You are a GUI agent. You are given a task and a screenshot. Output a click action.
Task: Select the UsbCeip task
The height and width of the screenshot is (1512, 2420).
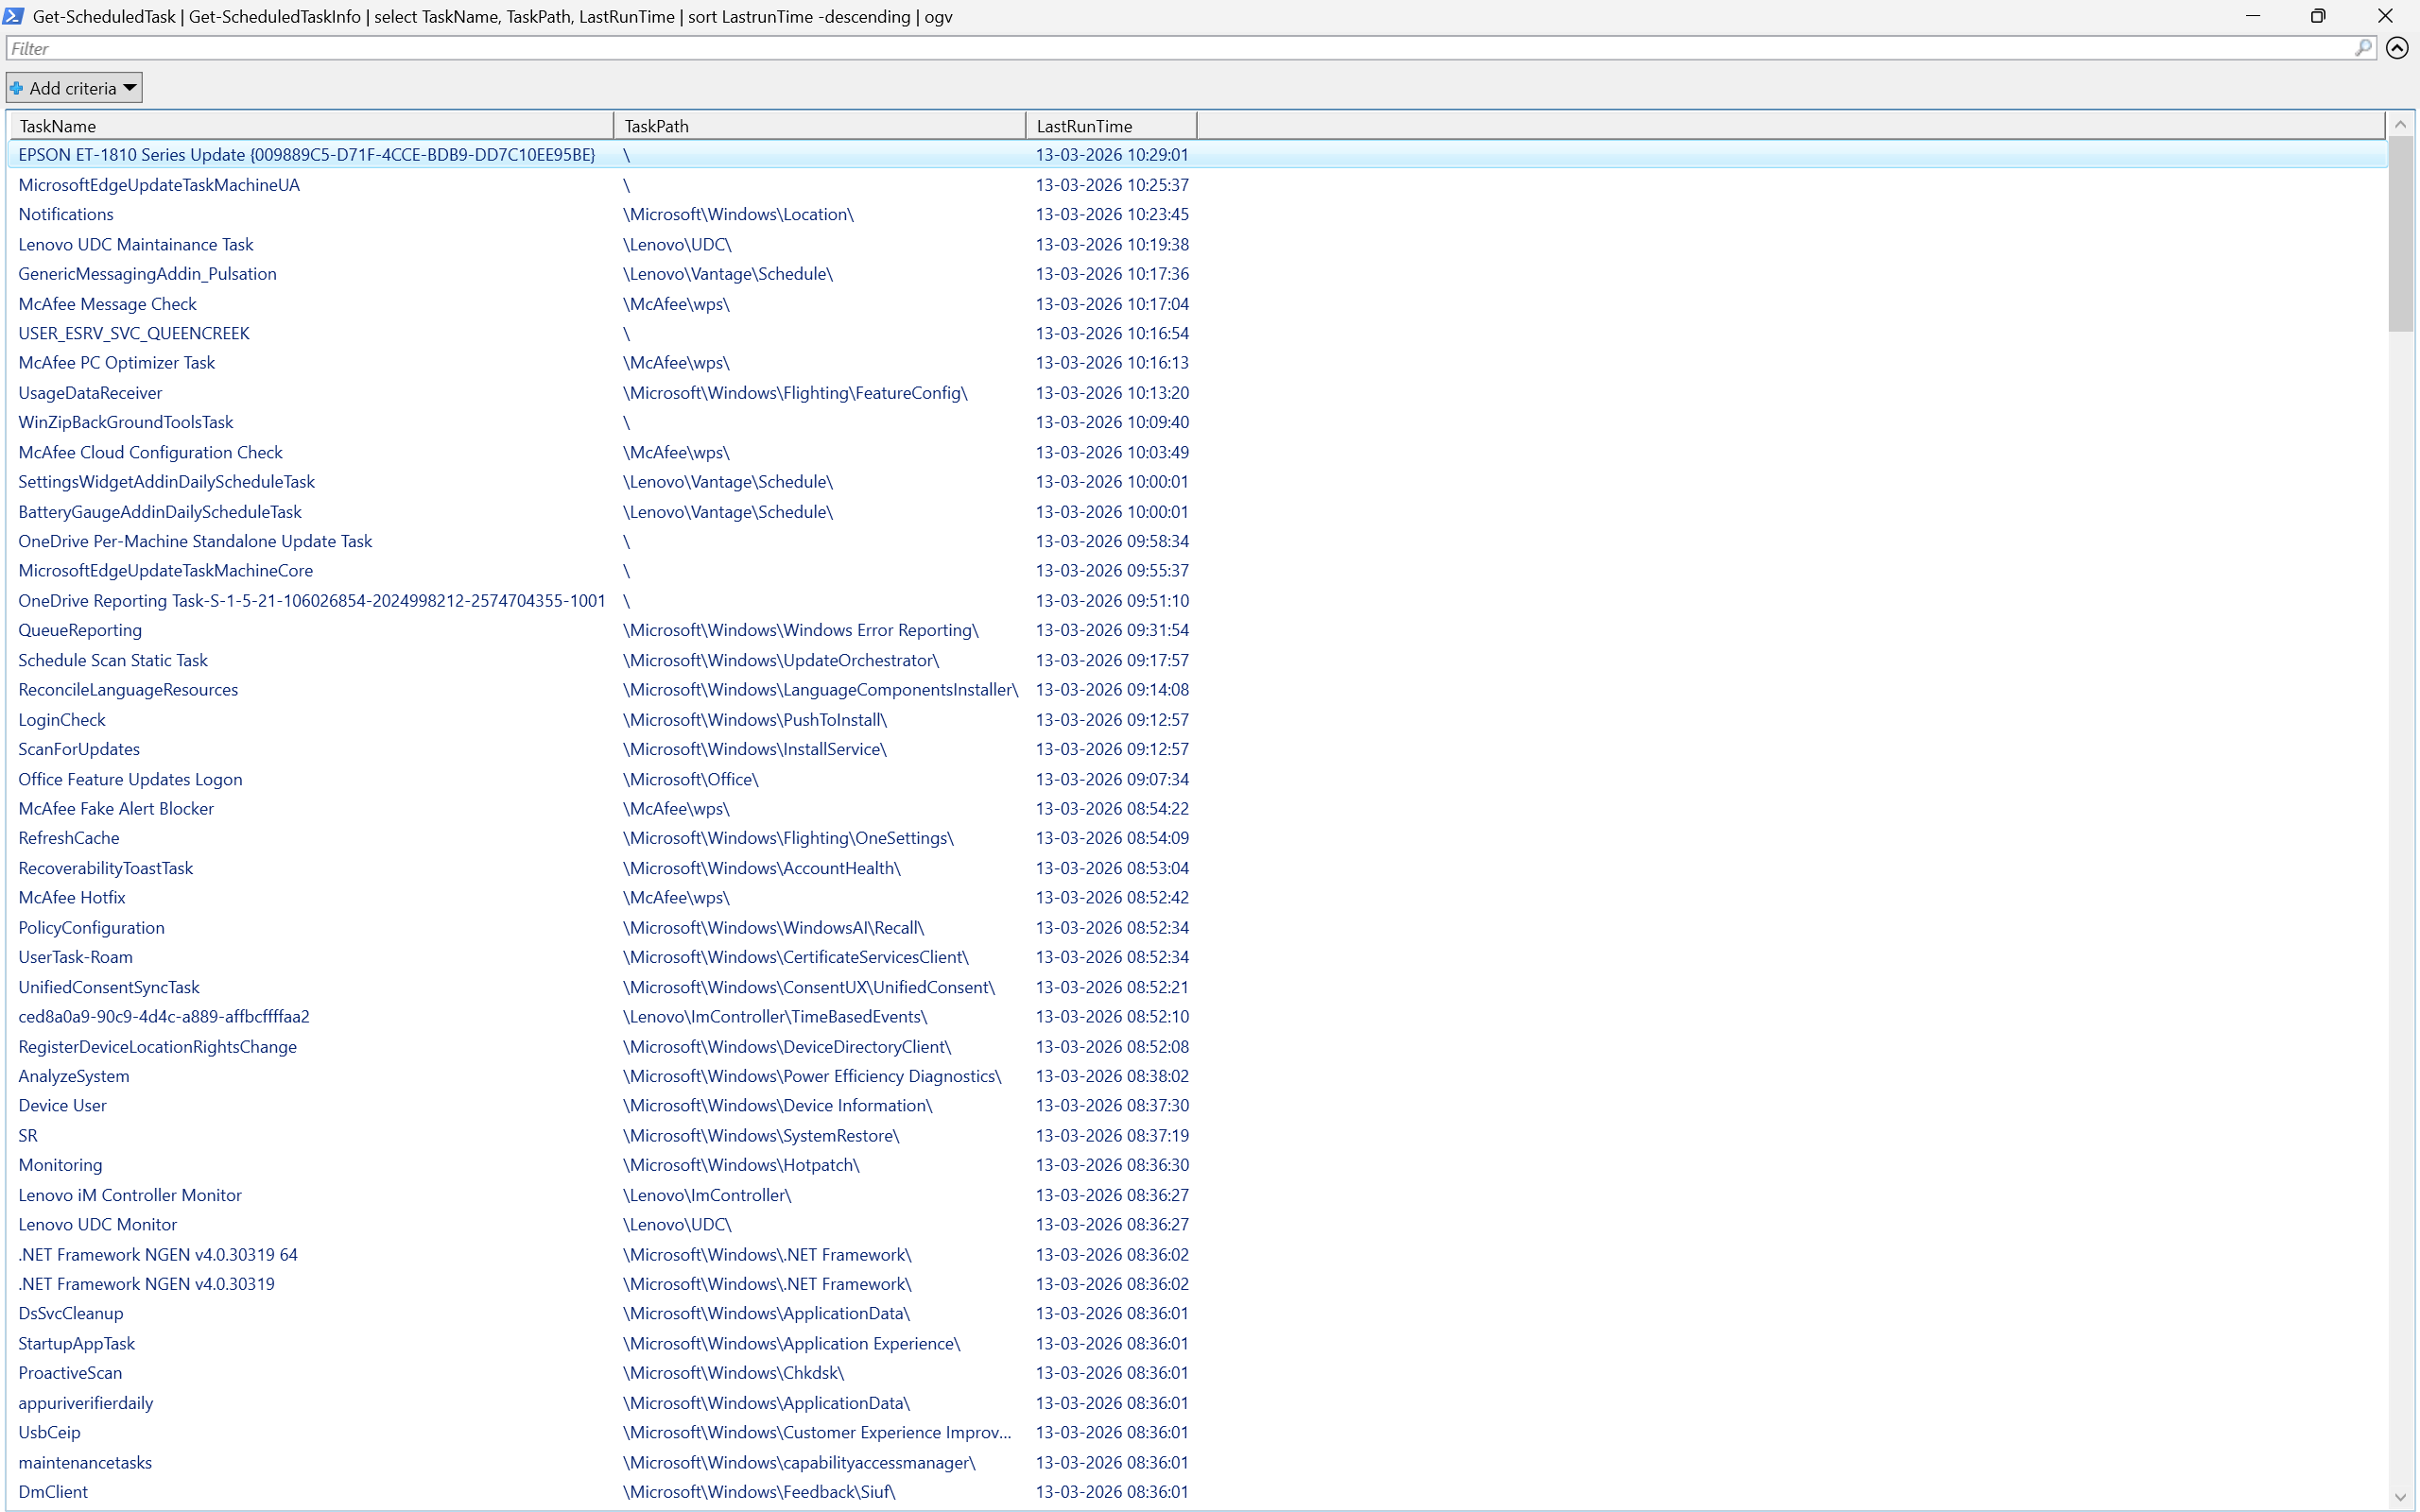click(1198, 1433)
